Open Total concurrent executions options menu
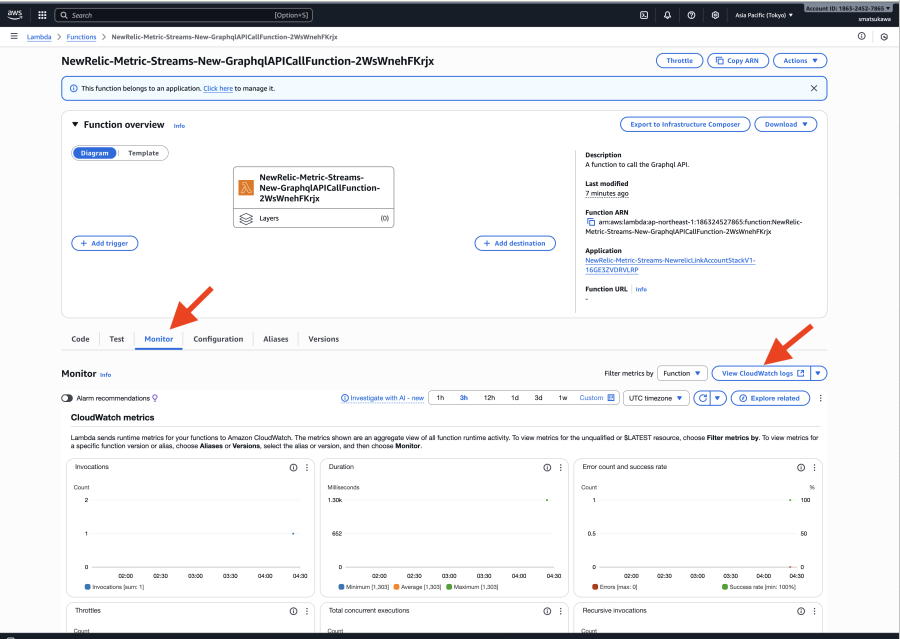 coord(561,611)
